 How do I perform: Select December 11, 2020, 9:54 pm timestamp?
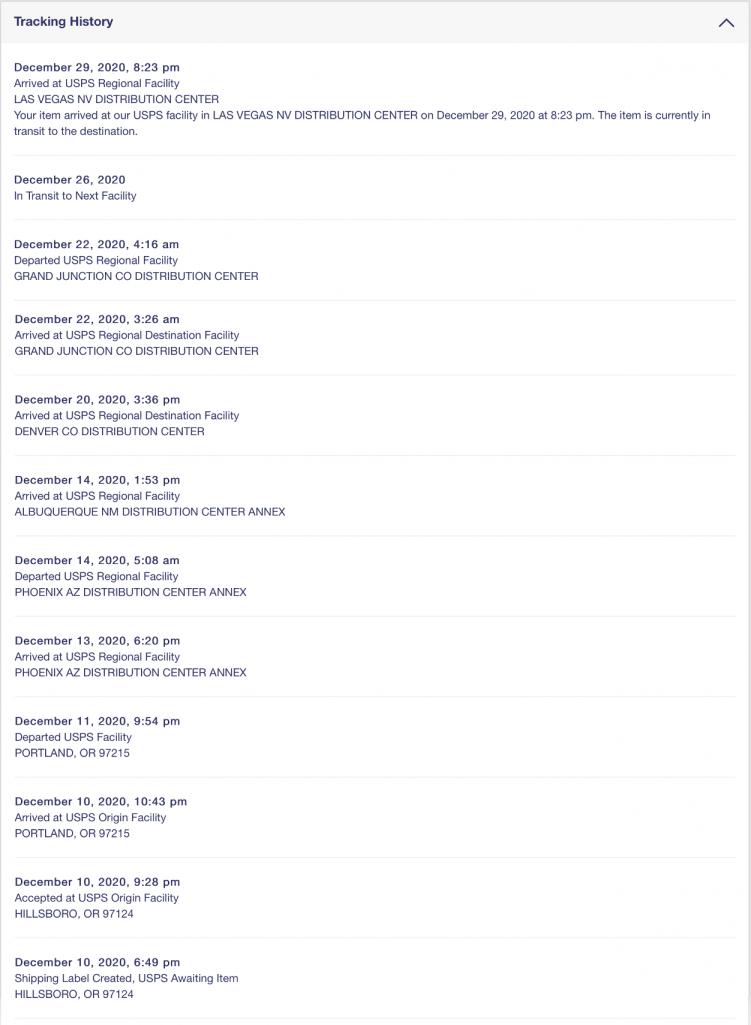97,722
